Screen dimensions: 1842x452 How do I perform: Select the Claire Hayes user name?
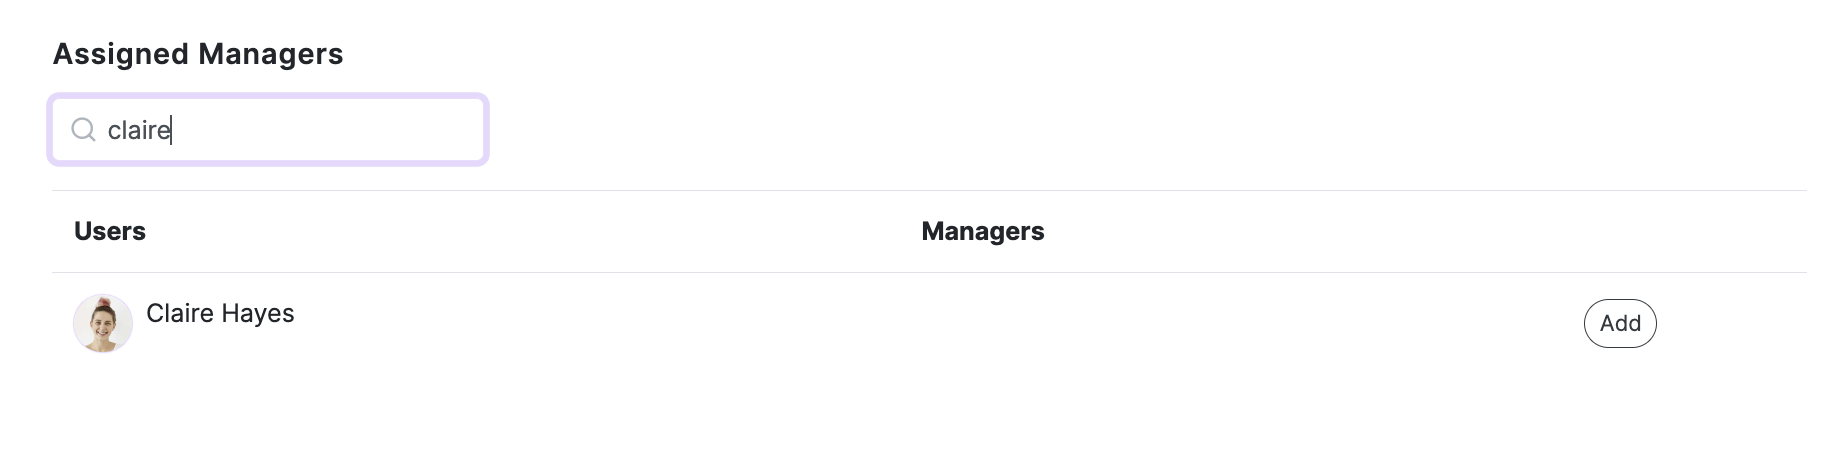[x=220, y=313]
